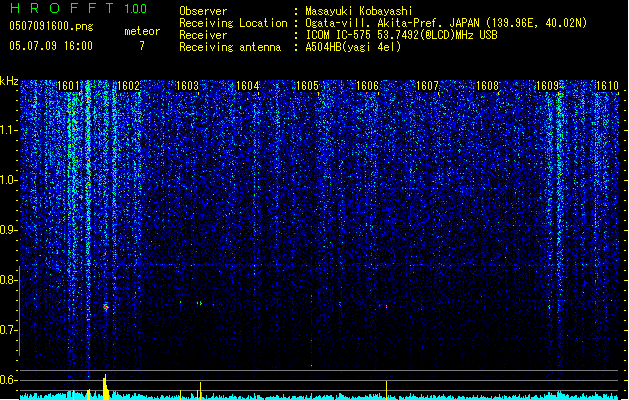The image size is (629, 400).
Task: Click the 0.9 kHz axis label
Action: coord(9,230)
